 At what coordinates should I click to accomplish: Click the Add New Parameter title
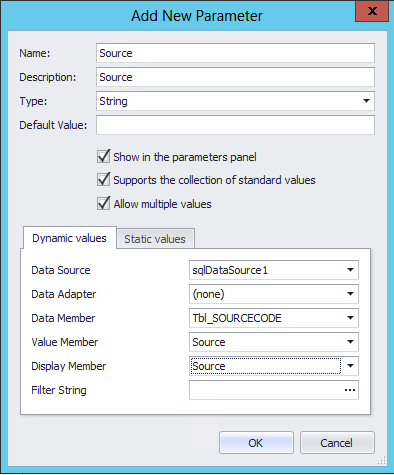click(197, 16)
